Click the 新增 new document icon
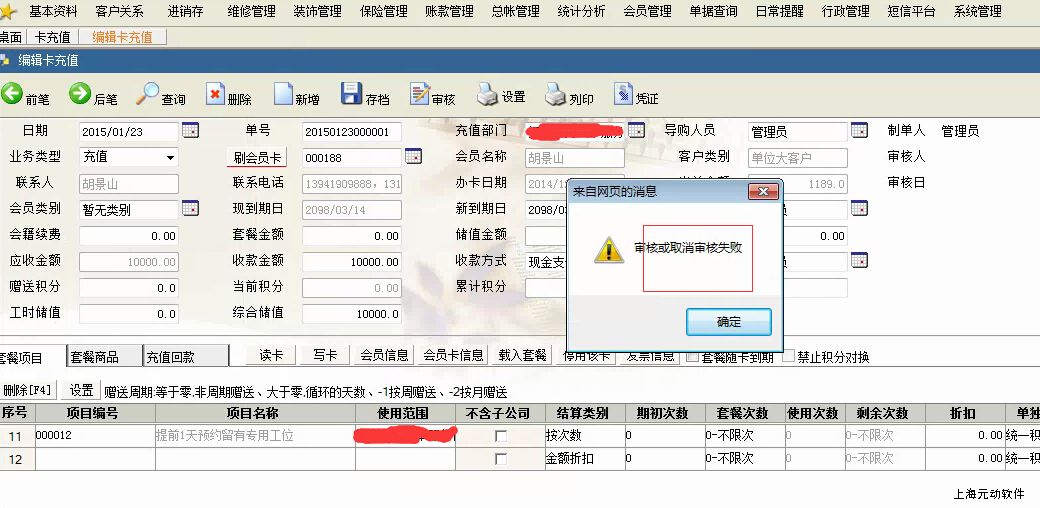 pyautogui.click(x=282, y=95)
